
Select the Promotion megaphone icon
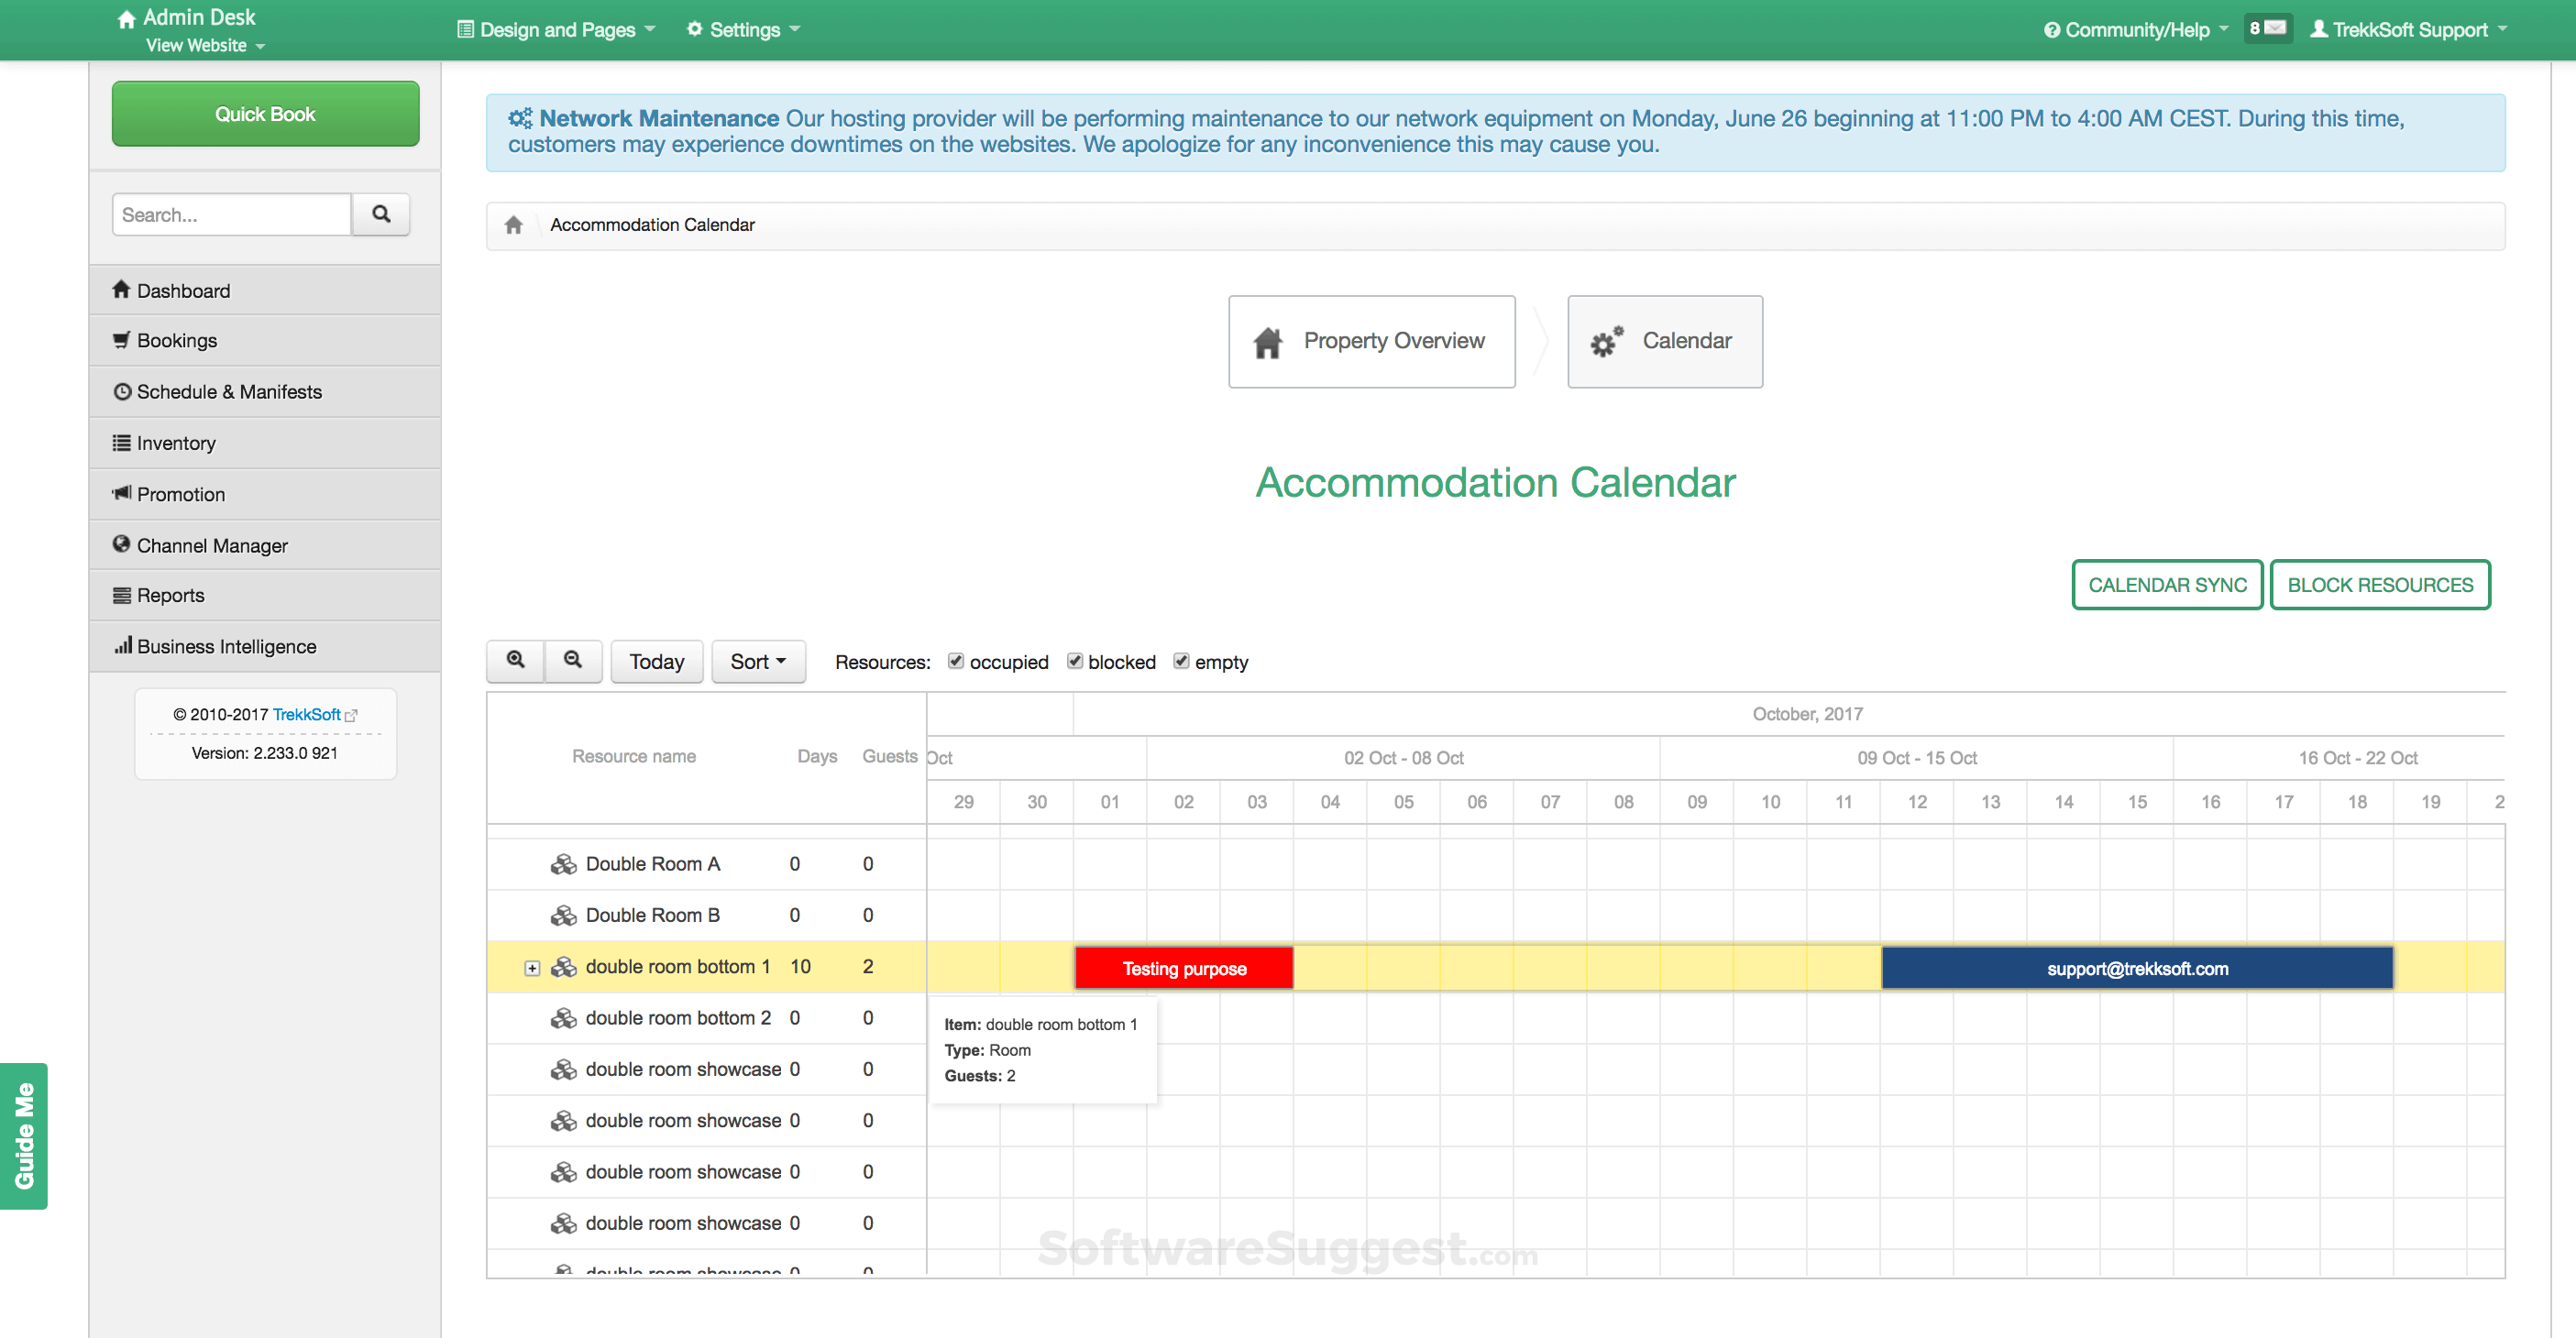[121, 493]
